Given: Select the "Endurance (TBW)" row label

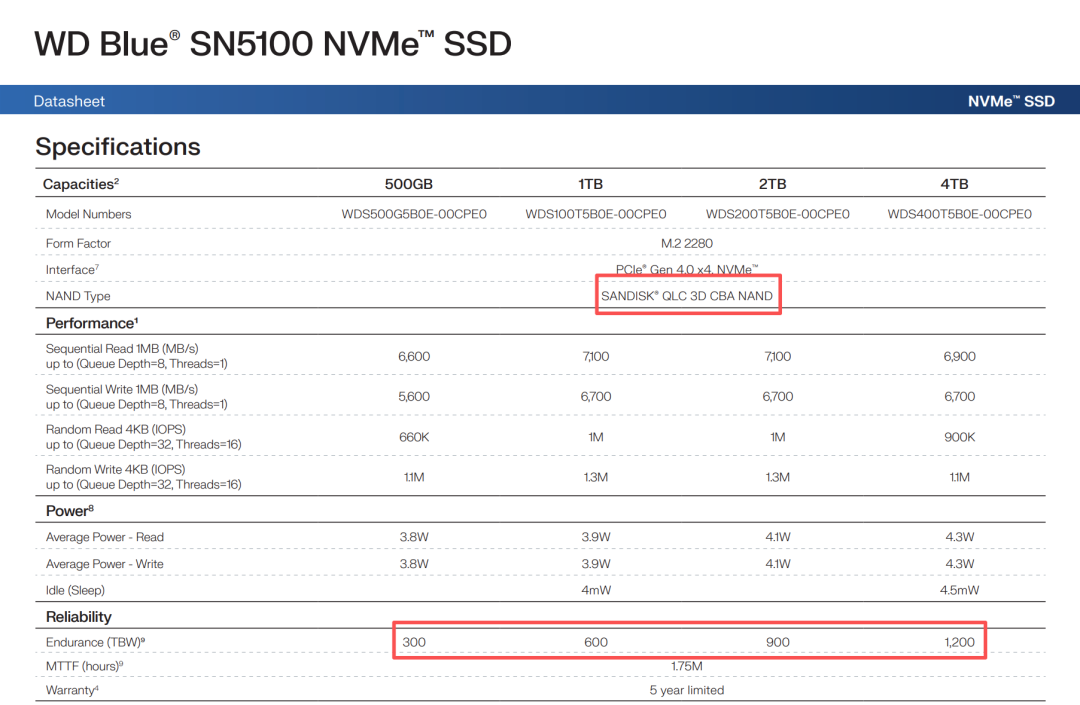Looking at the screenshot, I should click(95, 642).
